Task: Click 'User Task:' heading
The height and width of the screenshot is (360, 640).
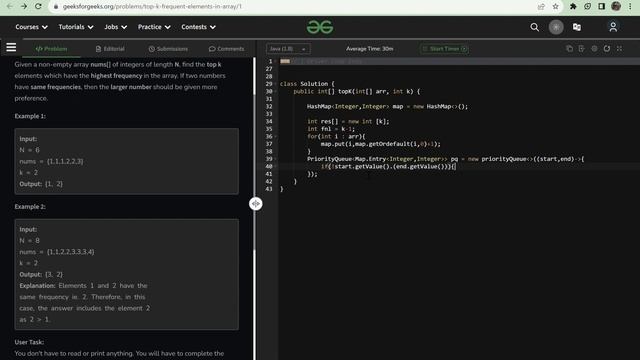Action: click(29, 342)
